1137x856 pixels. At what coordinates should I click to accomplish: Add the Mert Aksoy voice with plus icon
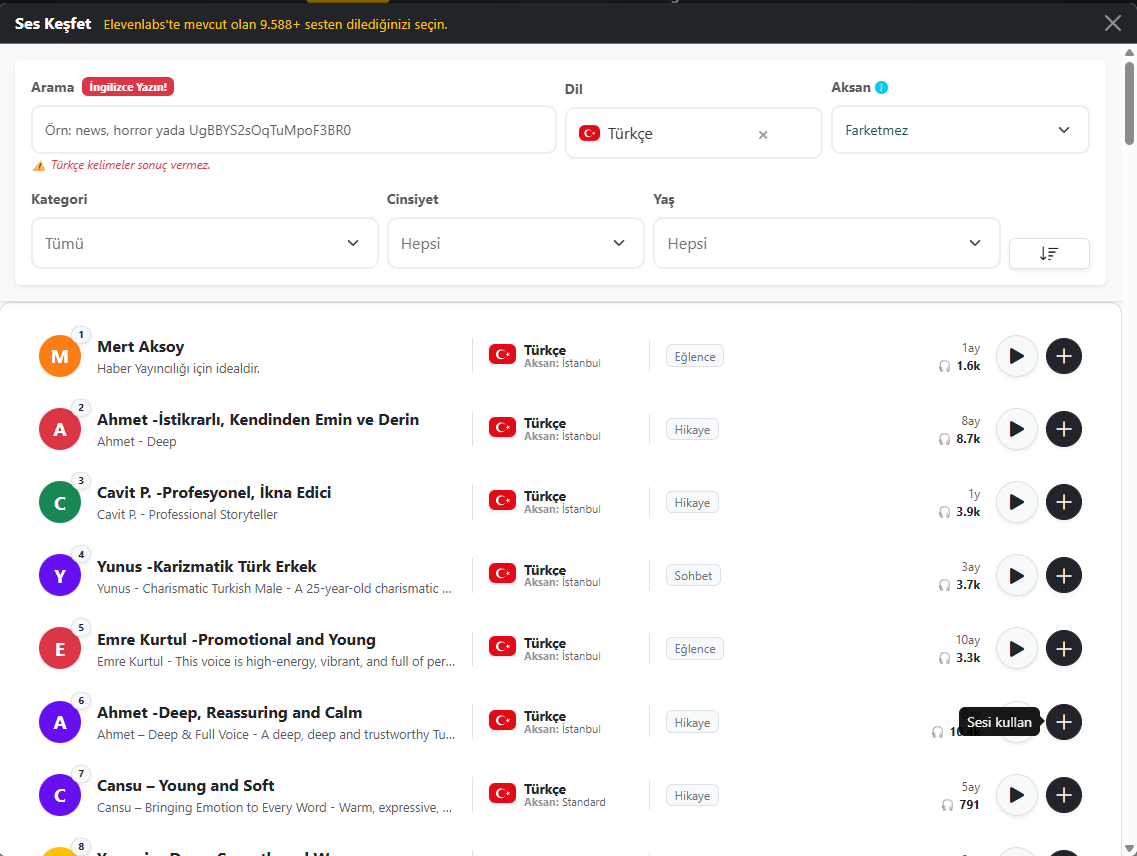coord(1064,356)
